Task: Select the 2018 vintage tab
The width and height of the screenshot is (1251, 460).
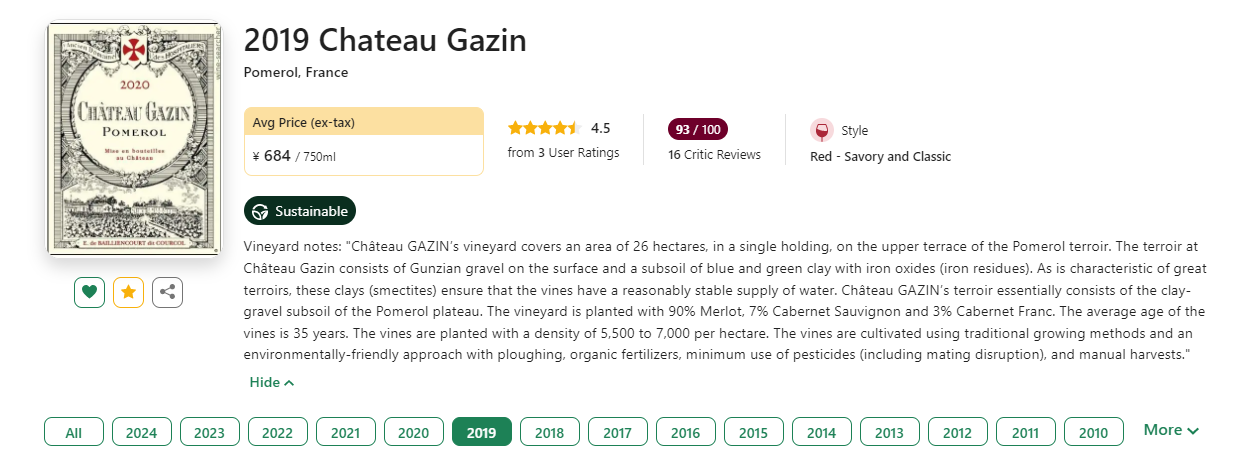Action: point(550,432)
